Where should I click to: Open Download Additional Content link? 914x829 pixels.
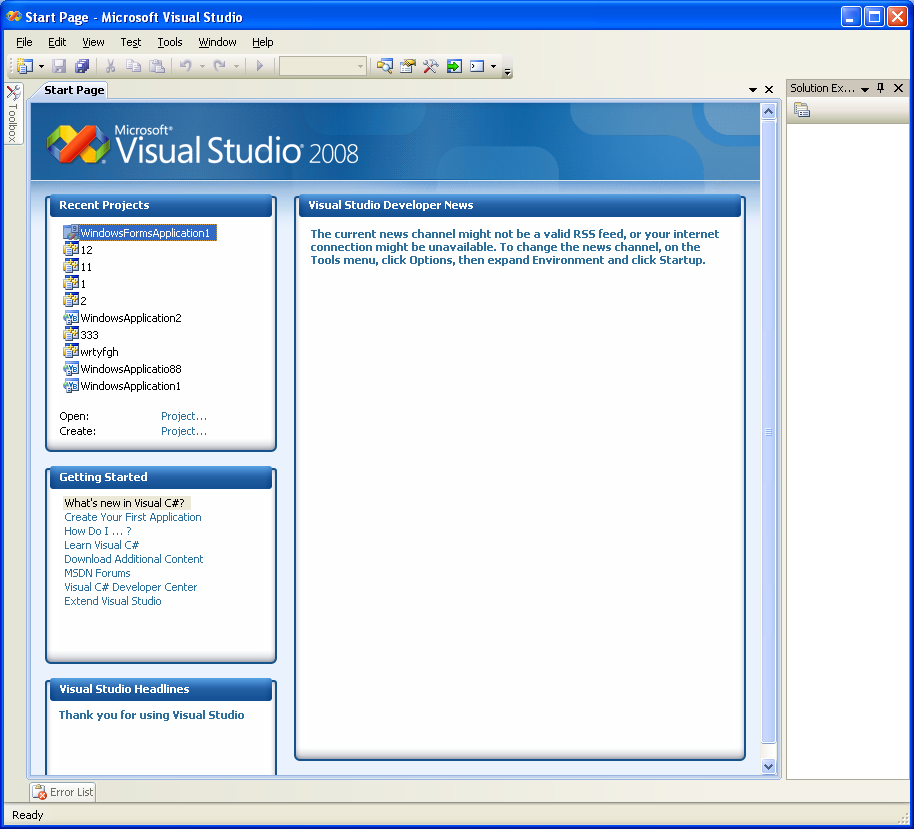click(133, 559)
